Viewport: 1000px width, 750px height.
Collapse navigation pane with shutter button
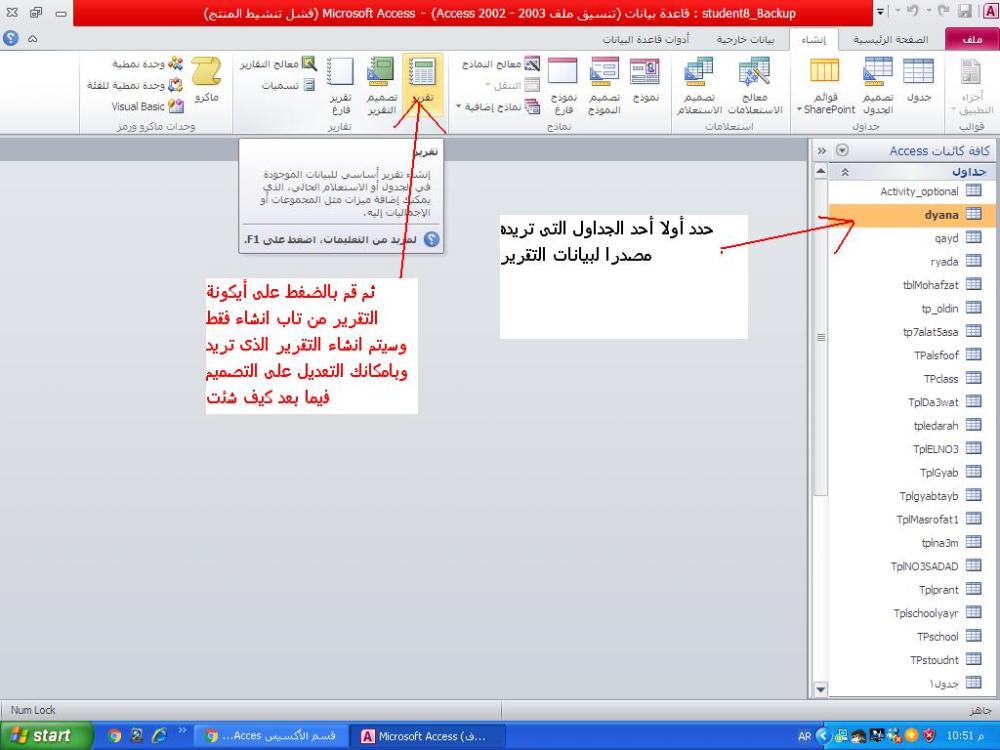[x=821, y=151]
